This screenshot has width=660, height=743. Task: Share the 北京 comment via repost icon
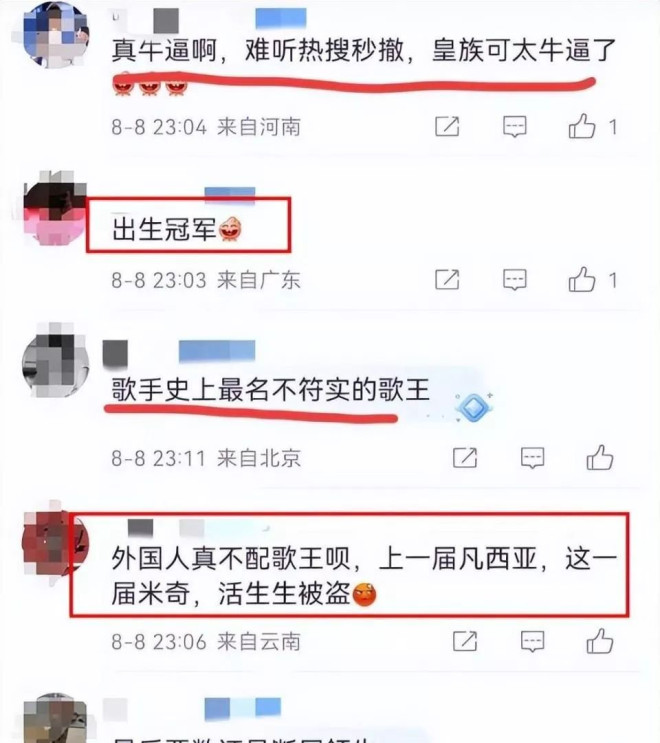465,457
